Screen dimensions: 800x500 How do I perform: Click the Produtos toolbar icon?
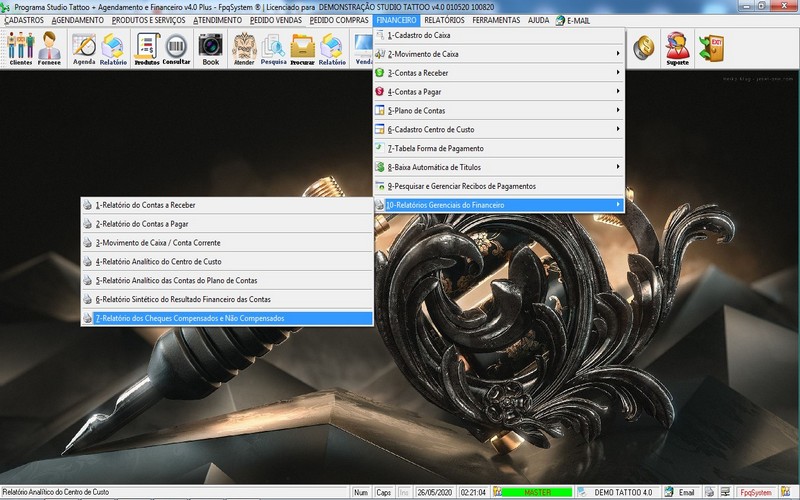[x=147, y=48]
